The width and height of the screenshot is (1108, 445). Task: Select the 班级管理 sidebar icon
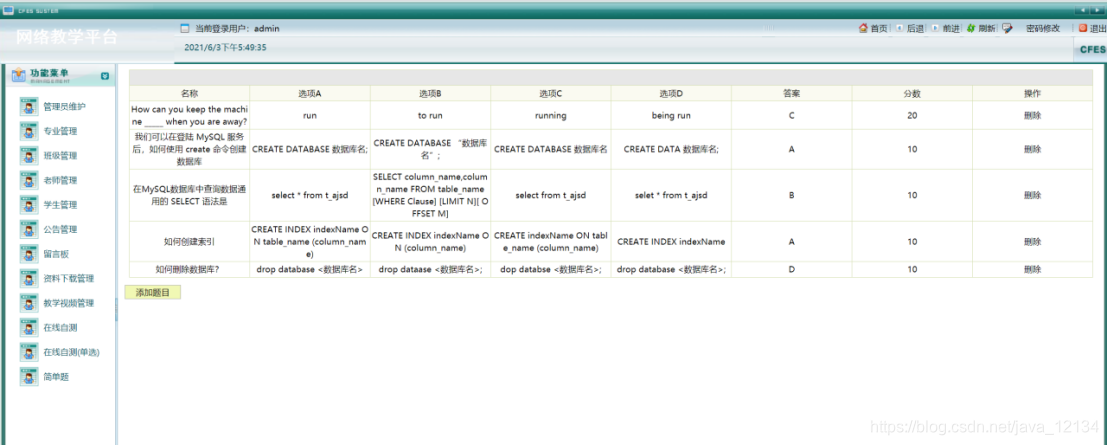pos(29,155)
